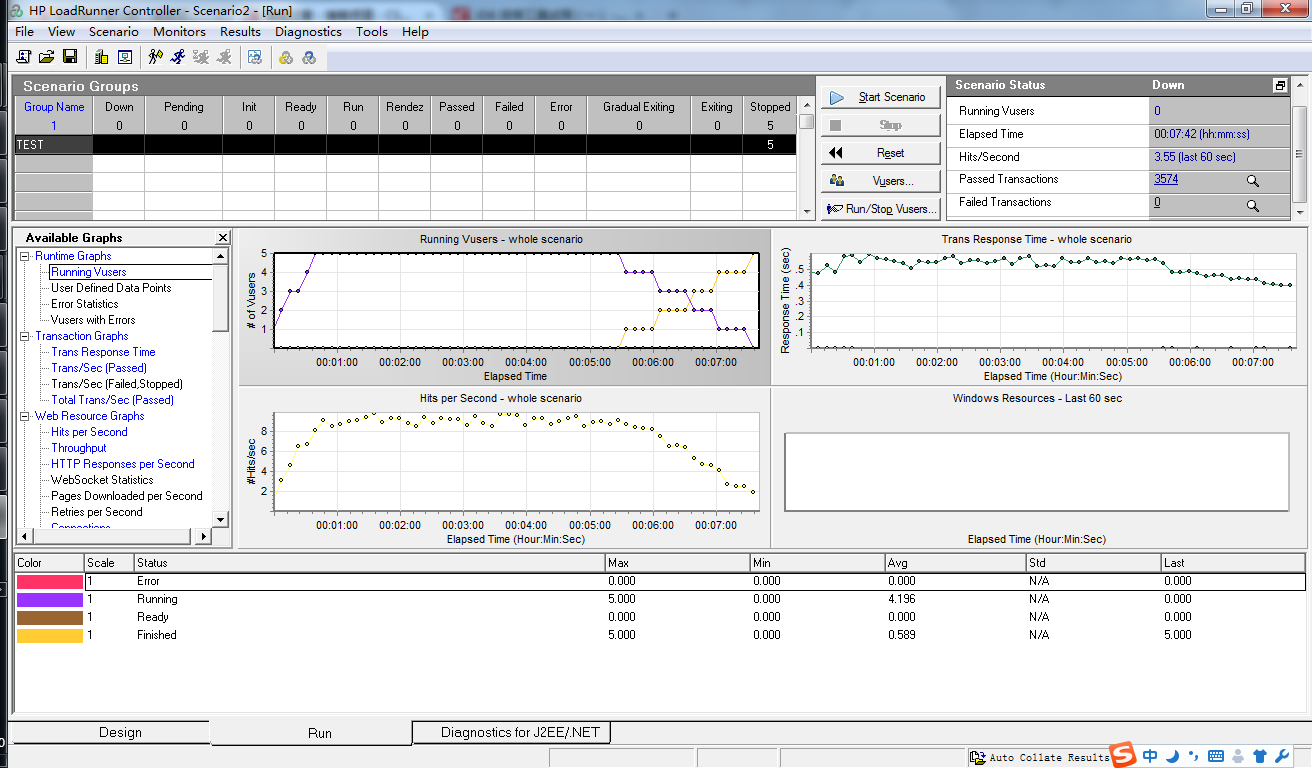Close the Available Graphs panel
Viewport: 1312px width, 768px height.
click(x=223, y=238)
